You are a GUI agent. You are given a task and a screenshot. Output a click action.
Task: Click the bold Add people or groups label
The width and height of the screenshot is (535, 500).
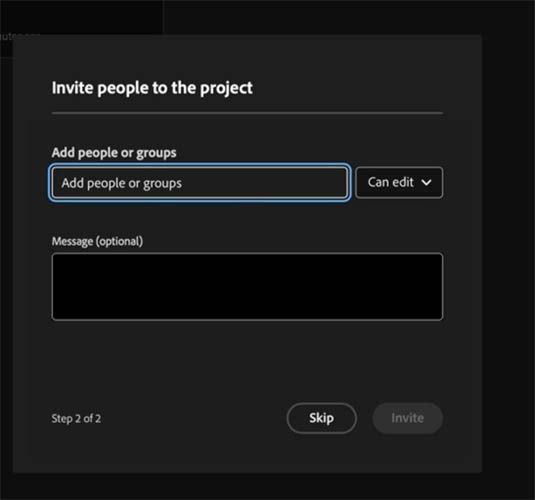[114, 153]
